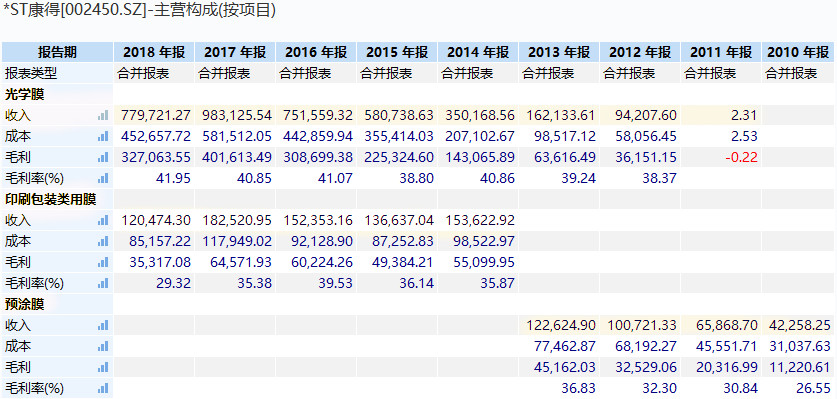Select the 2013 年报 column header
The width and height of the screenshot is (837, 399).
(x=559, y=52)
